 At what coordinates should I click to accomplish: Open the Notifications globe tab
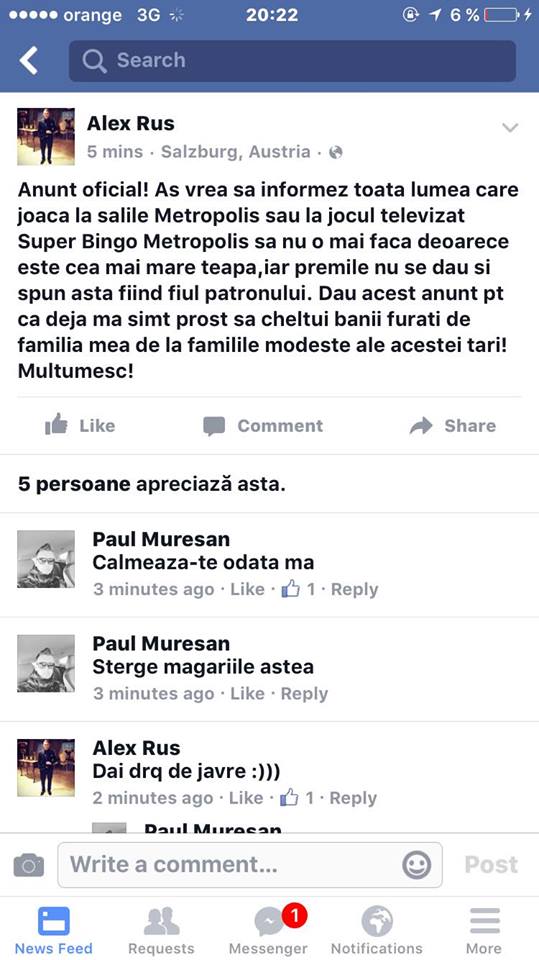pos(377,930)
